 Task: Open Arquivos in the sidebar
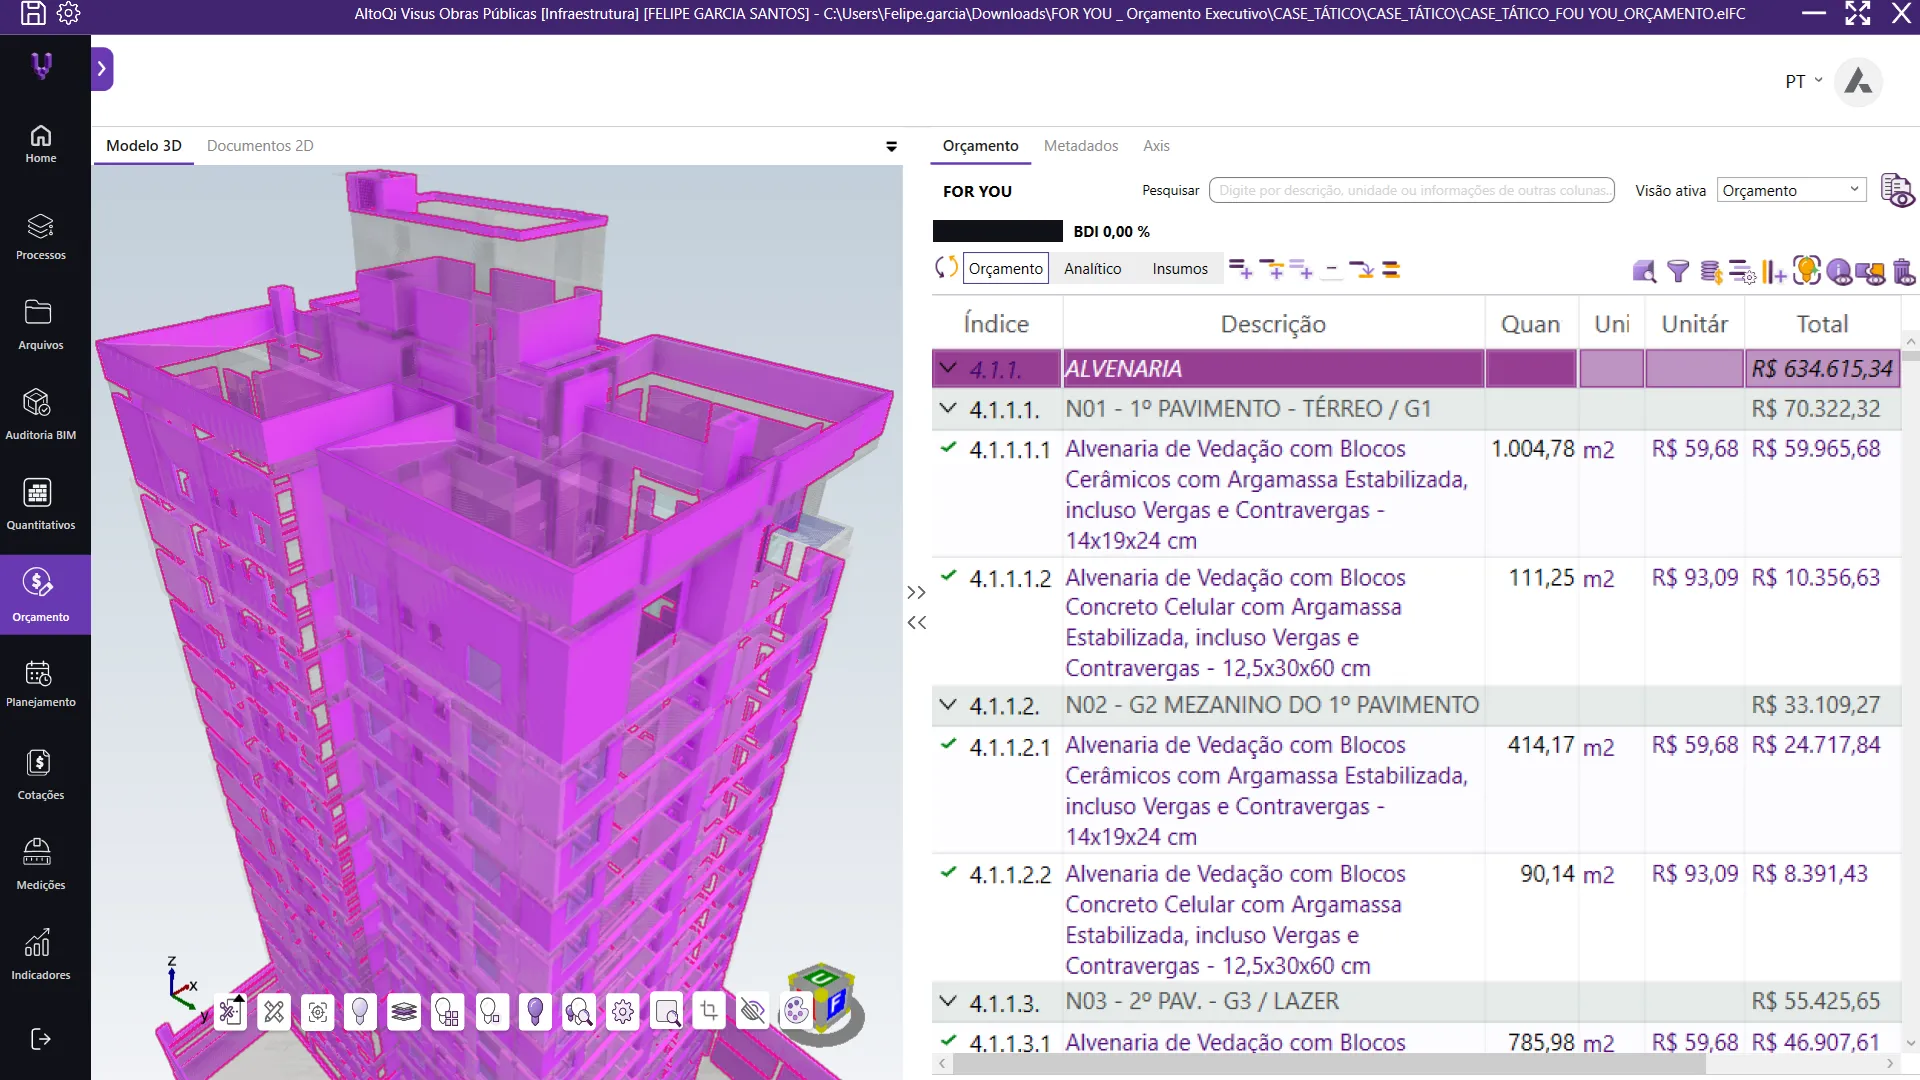tap(41, 325)
